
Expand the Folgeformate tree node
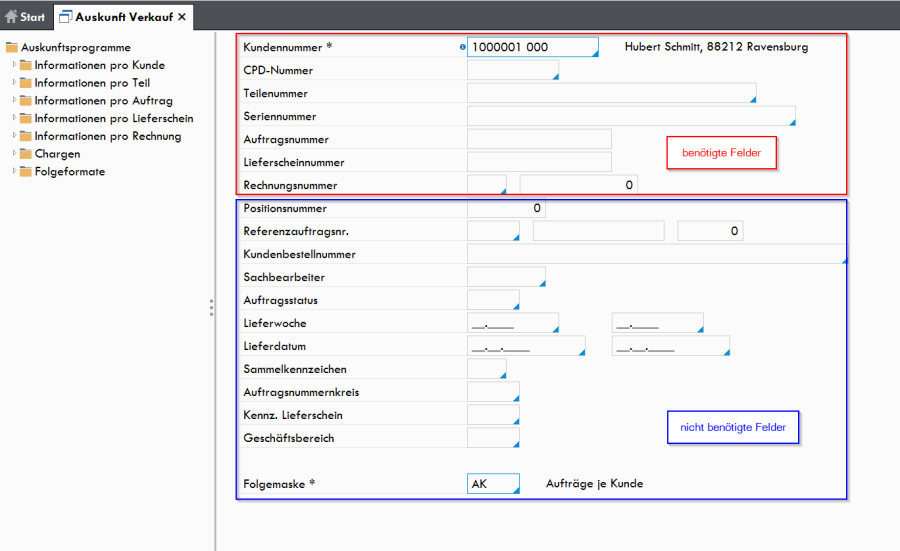pyautogui.click(x=14, y=171)
